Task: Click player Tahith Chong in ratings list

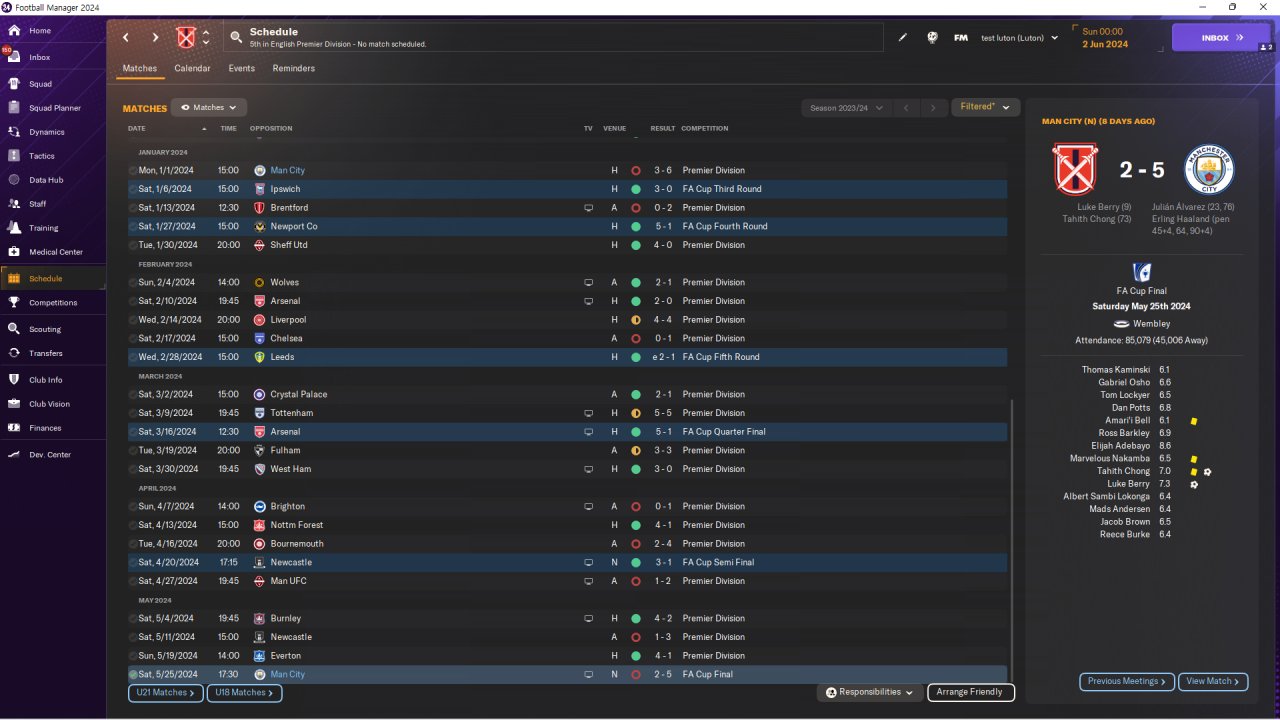Action: [x=1123, y=471]
